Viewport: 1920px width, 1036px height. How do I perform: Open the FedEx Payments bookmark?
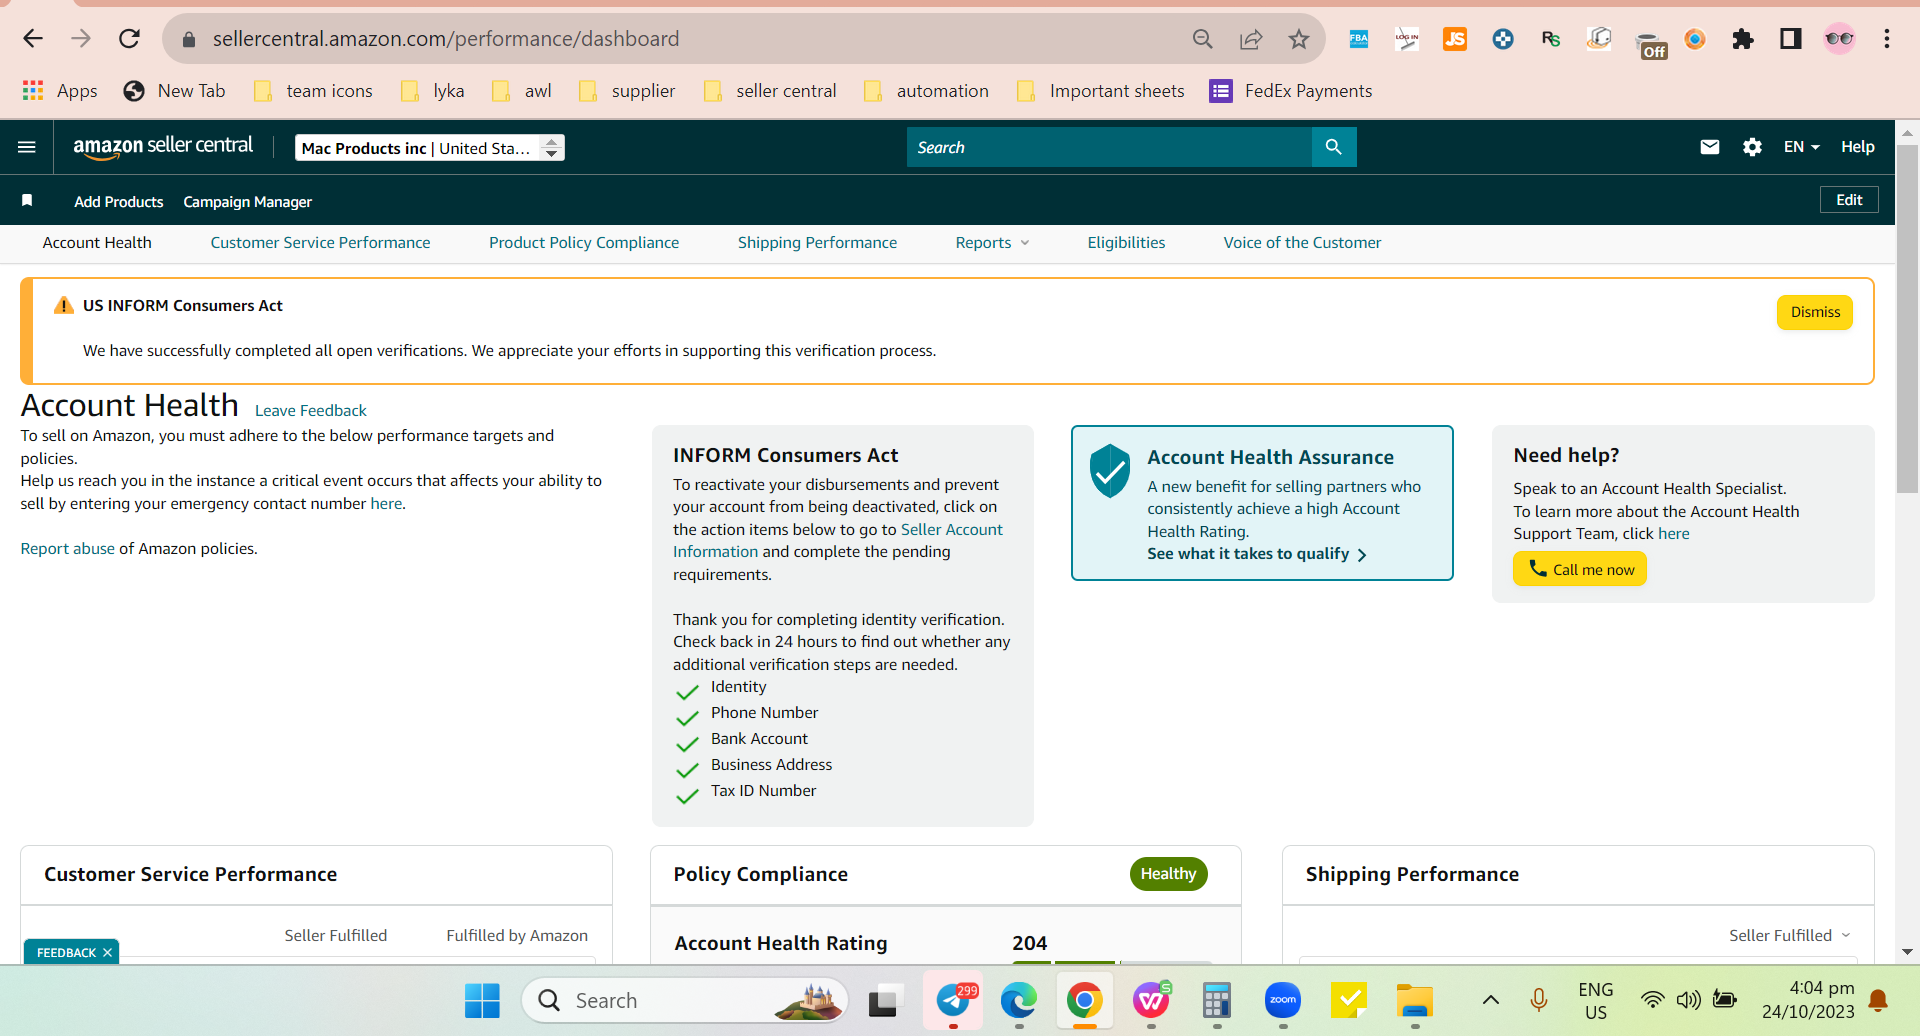tap(1291, 91)
